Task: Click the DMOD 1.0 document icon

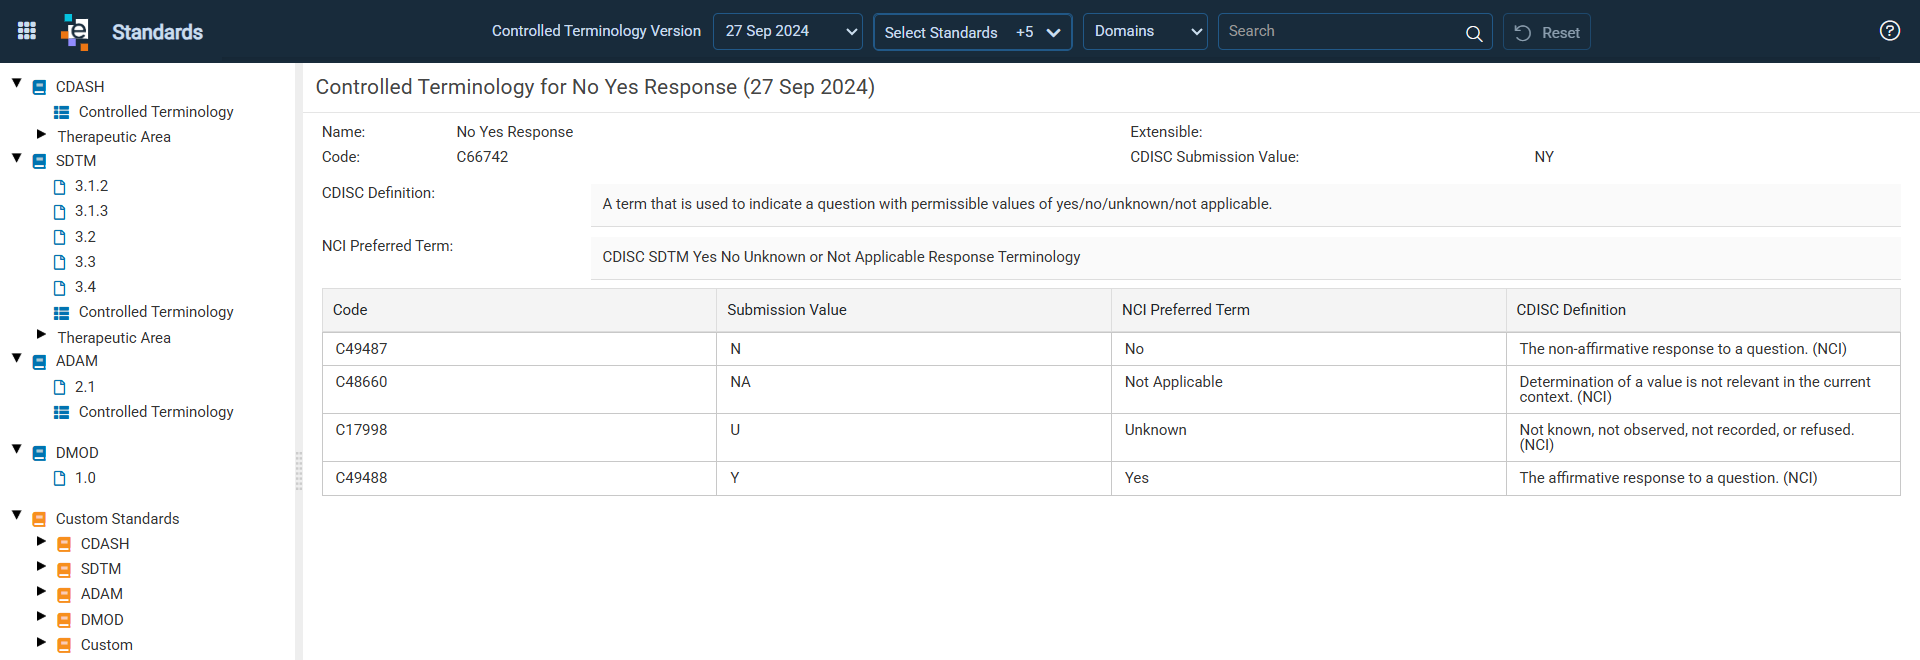Action: pyautogui.click(x=60, y=479)
